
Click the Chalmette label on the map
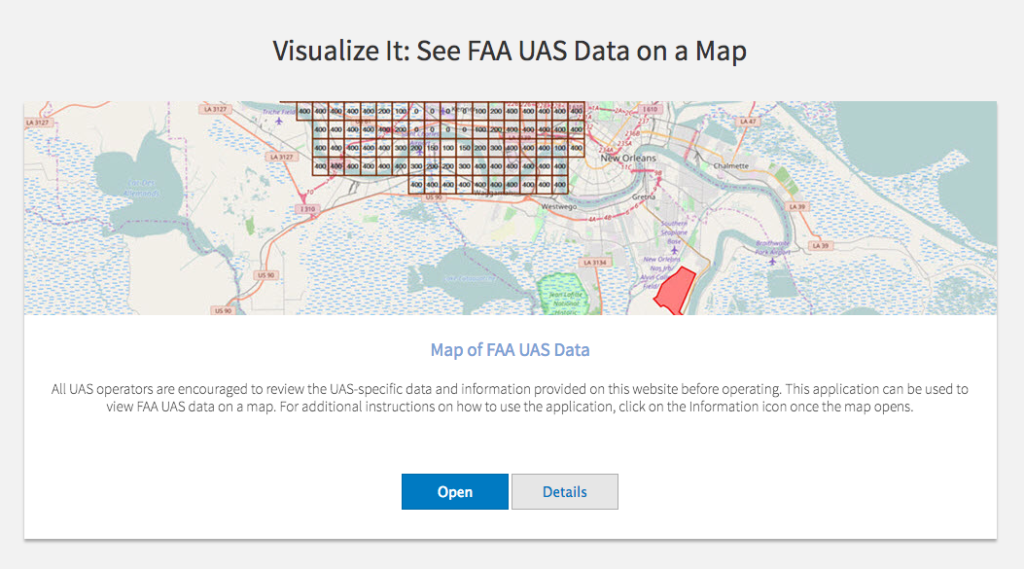[x=729, y=167]
